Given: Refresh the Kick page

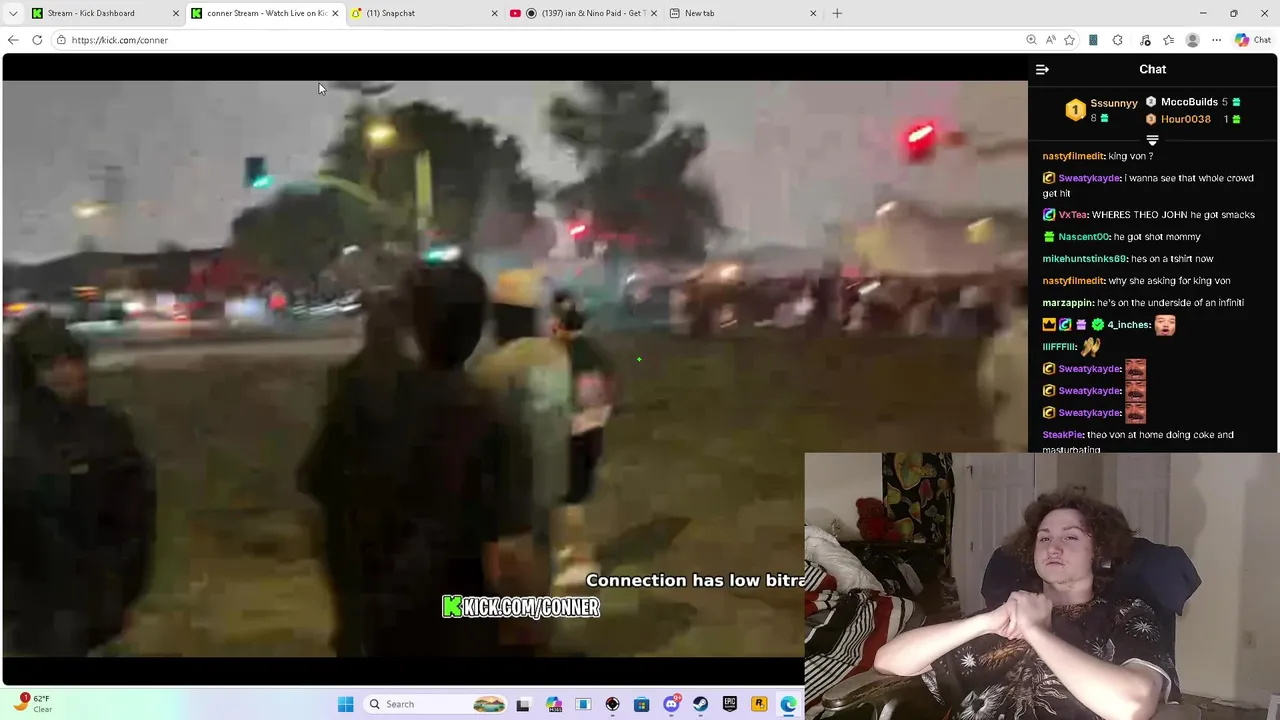Looking at the screenshot, I should tap(37, 40).
